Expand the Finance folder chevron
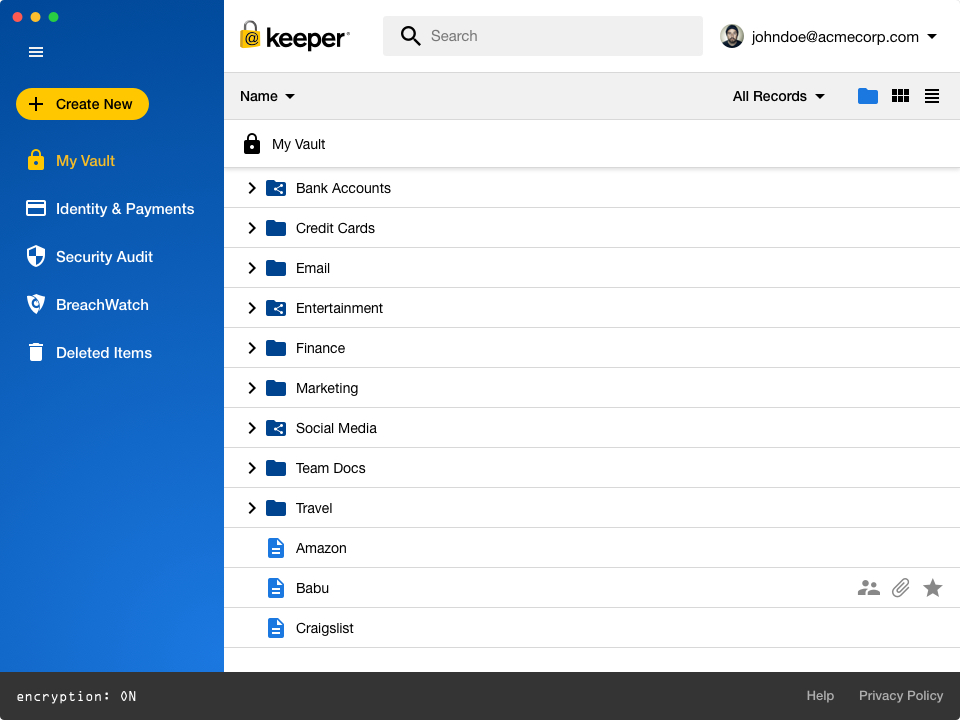The width and height of the screenshot is (960, 720). (252, 348)
